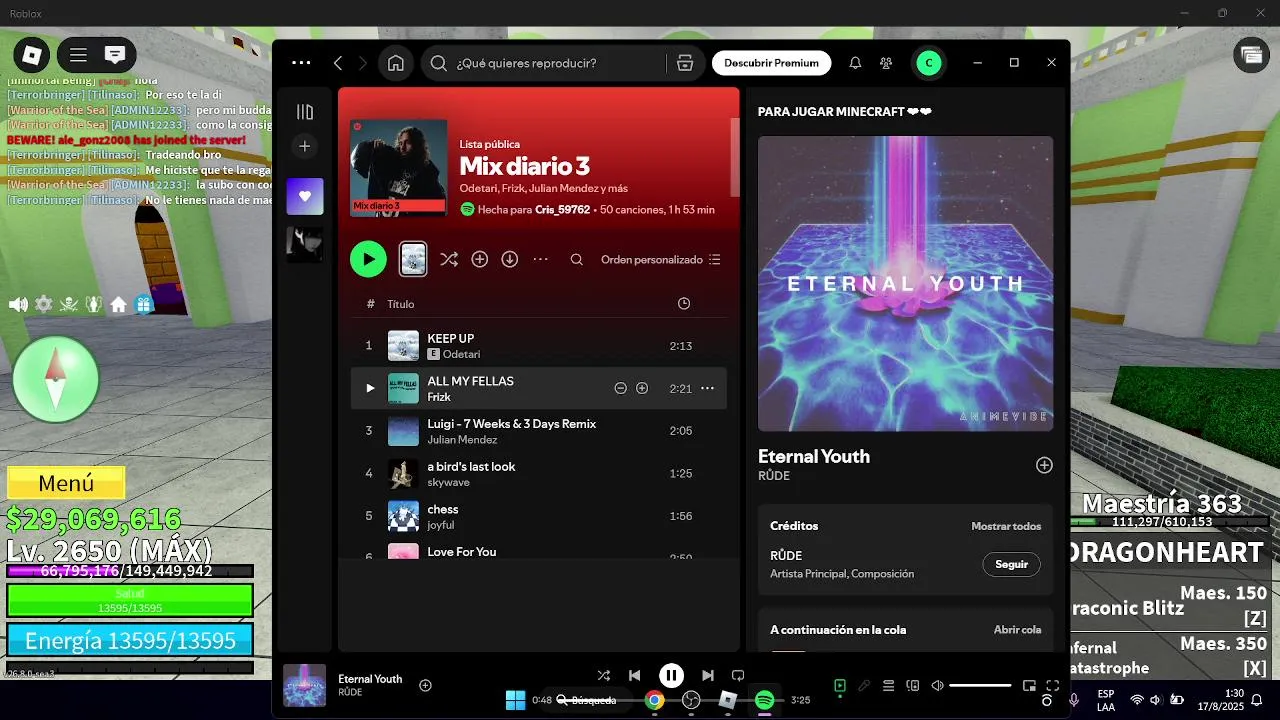Adjust the Spotify volume slider

point(980,686)
